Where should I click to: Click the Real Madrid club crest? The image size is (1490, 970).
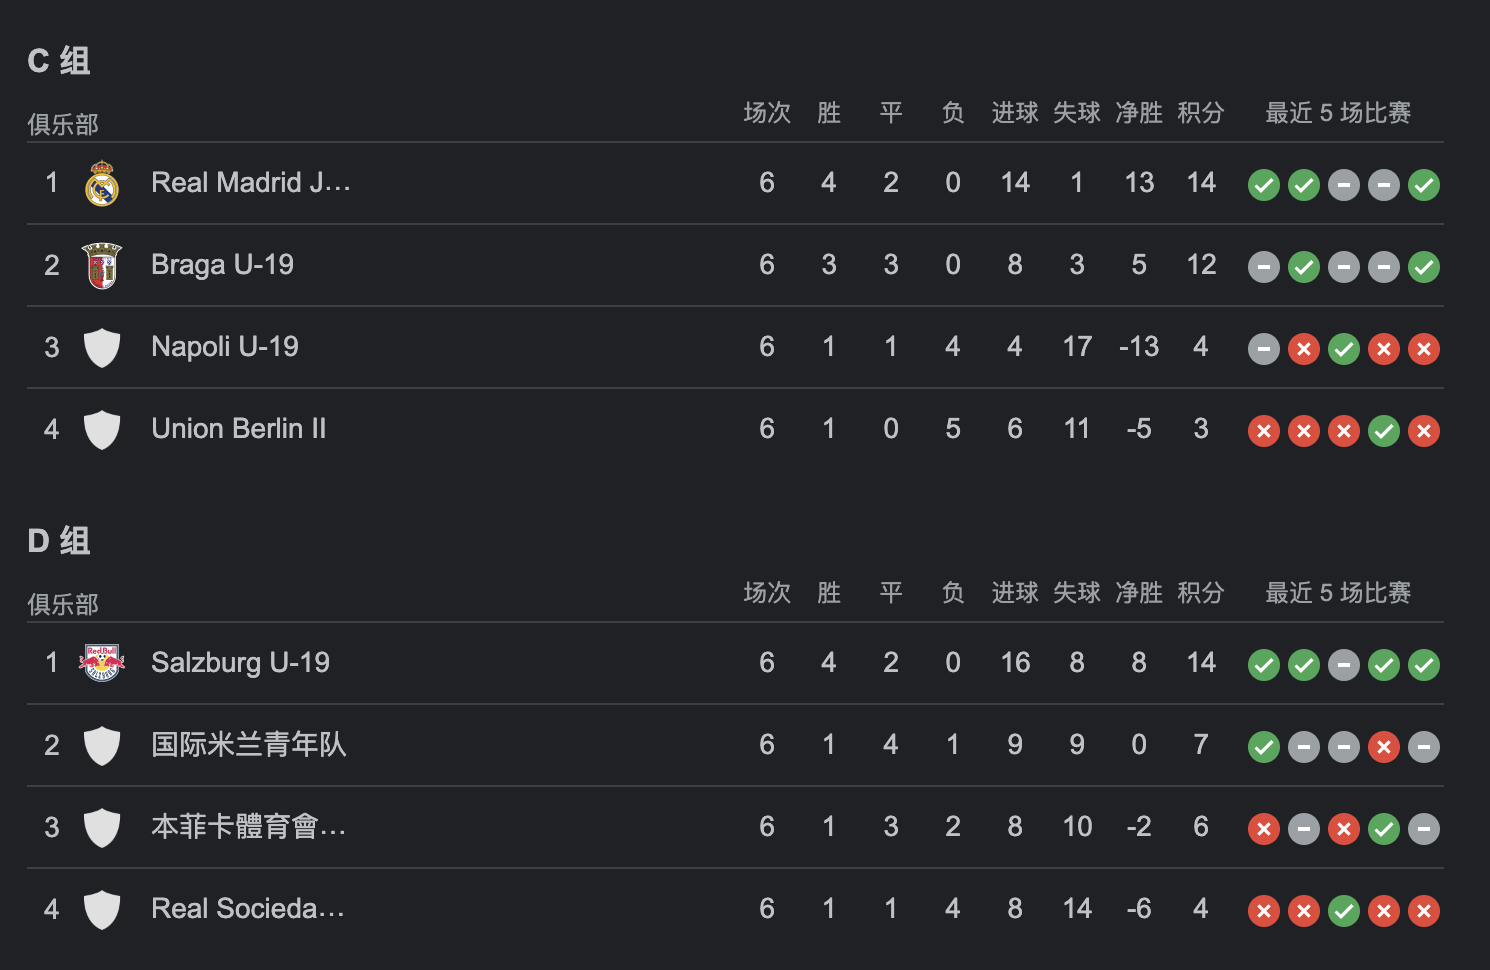tap(102, 183)
